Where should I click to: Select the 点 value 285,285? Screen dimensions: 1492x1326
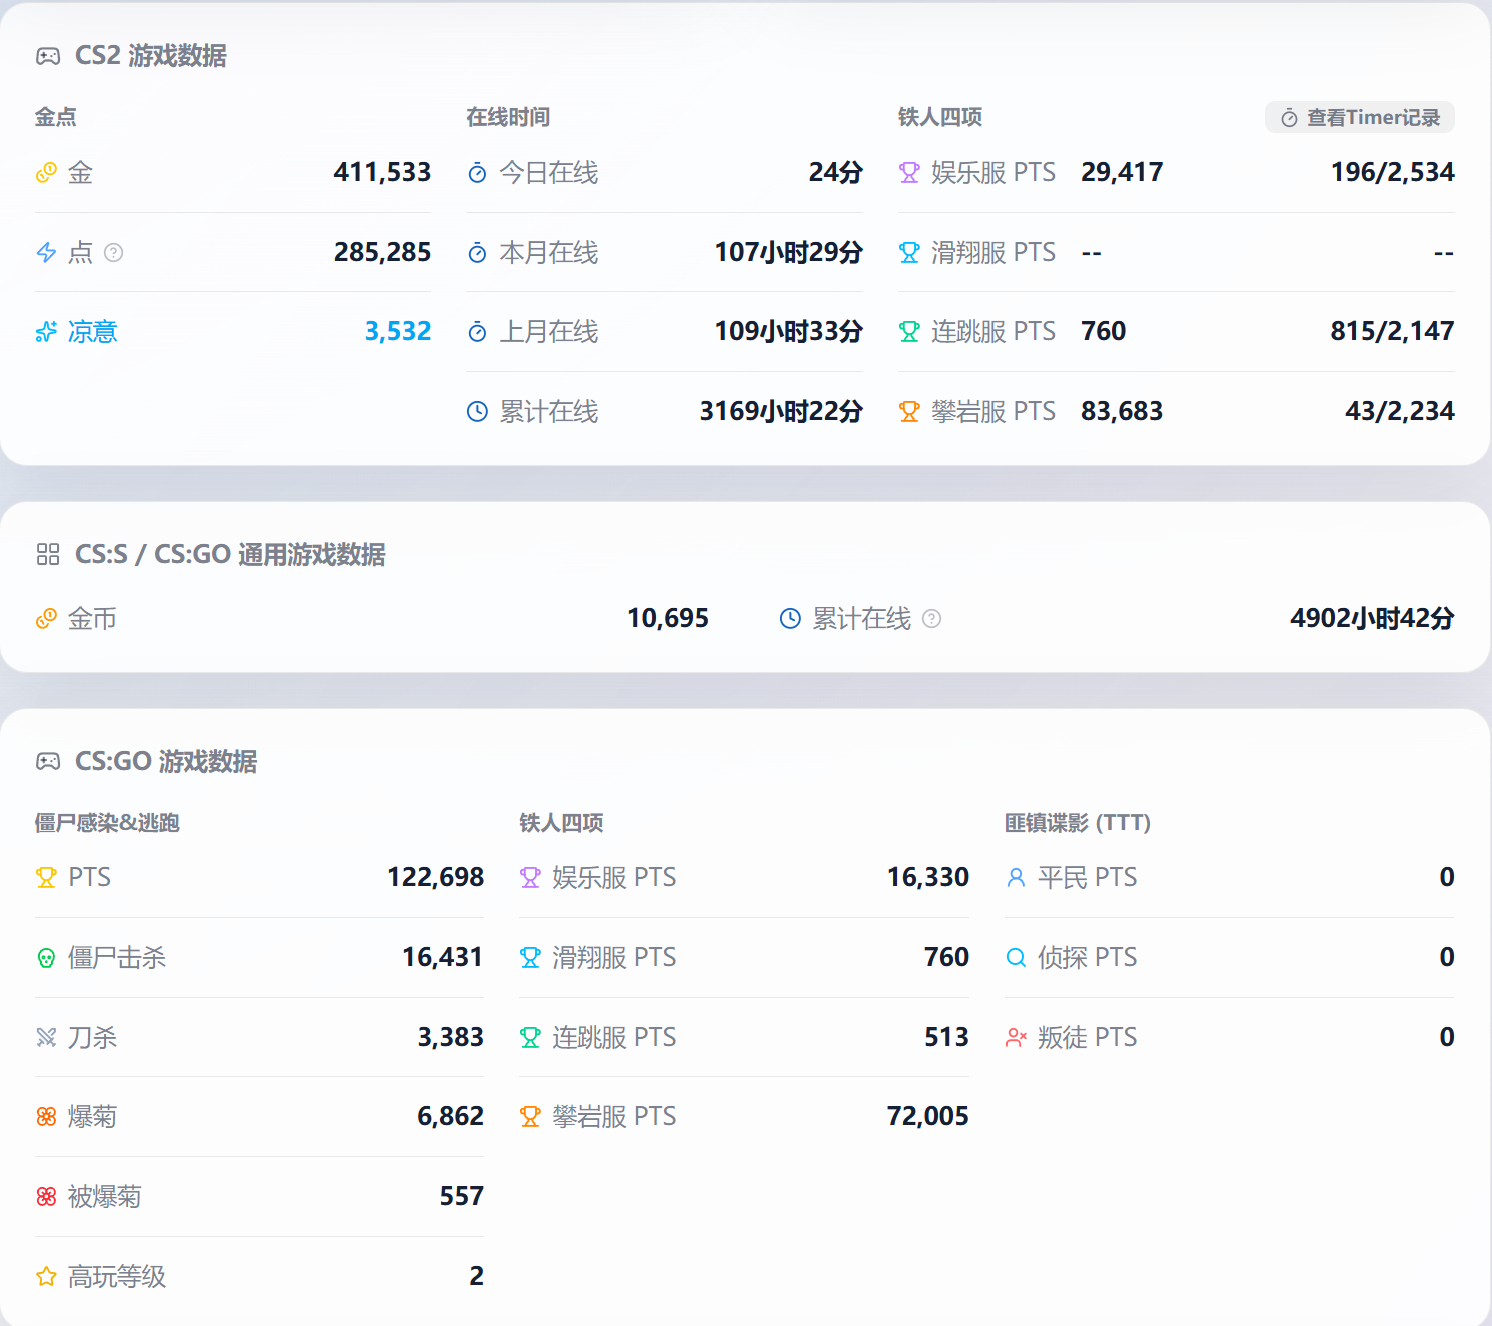[382, 252]
